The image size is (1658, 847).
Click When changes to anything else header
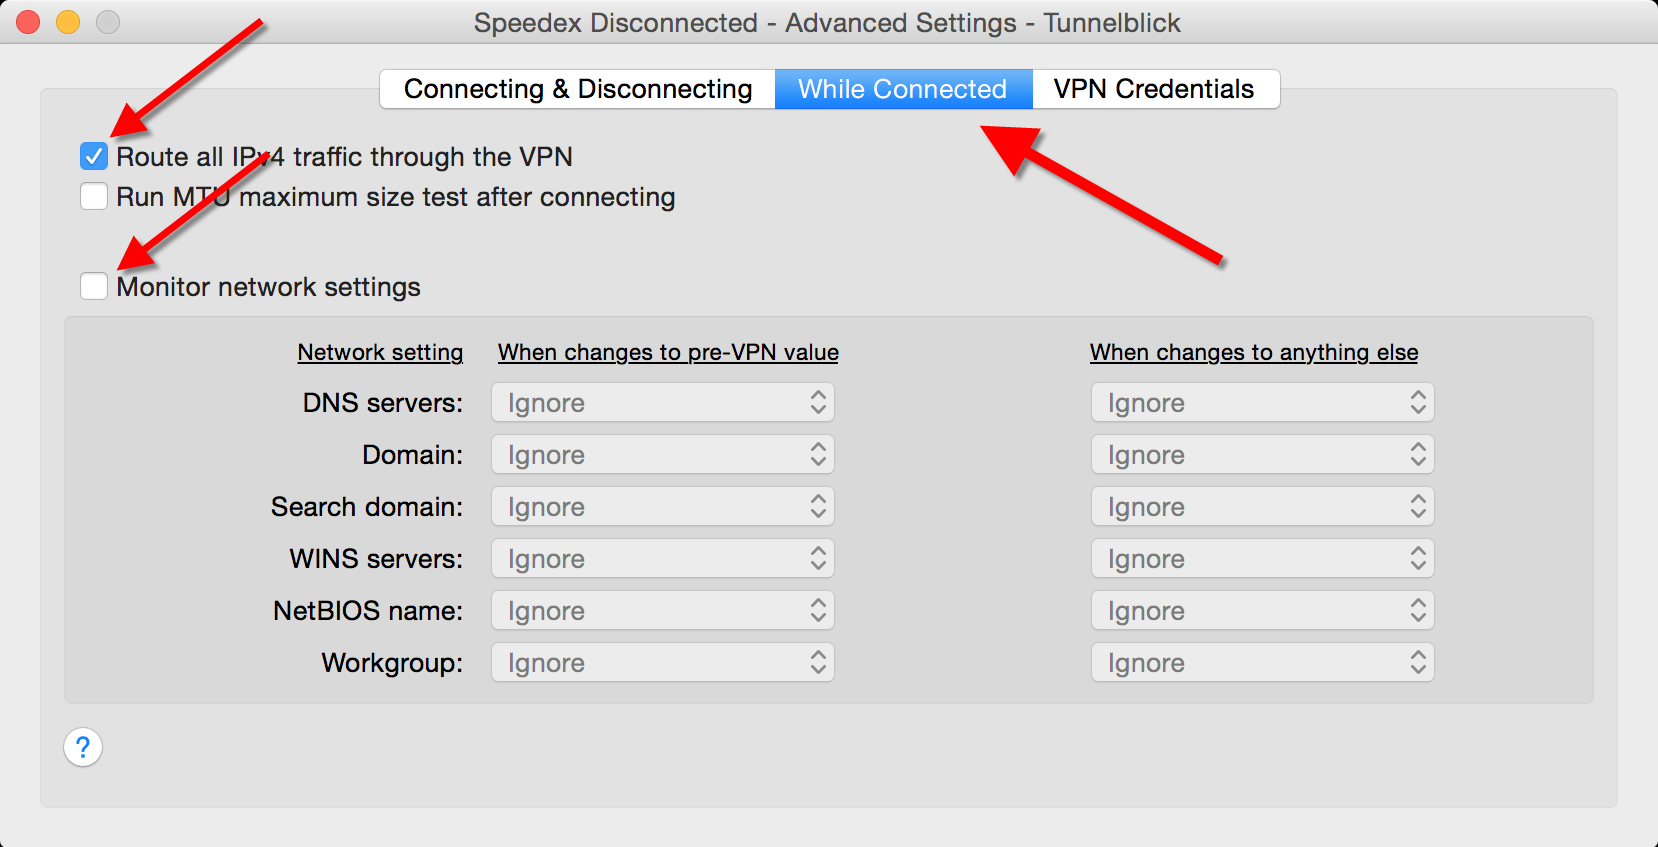point(1254,352)
